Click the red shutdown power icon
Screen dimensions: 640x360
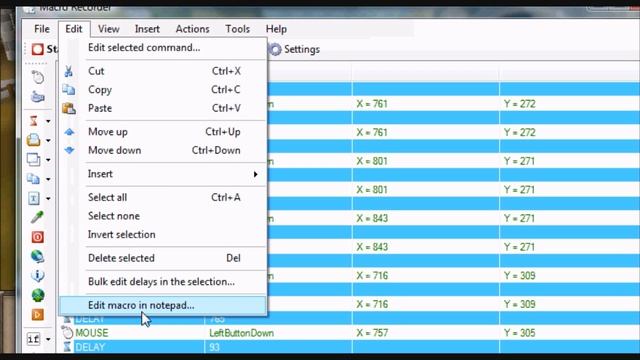[38, 237]
